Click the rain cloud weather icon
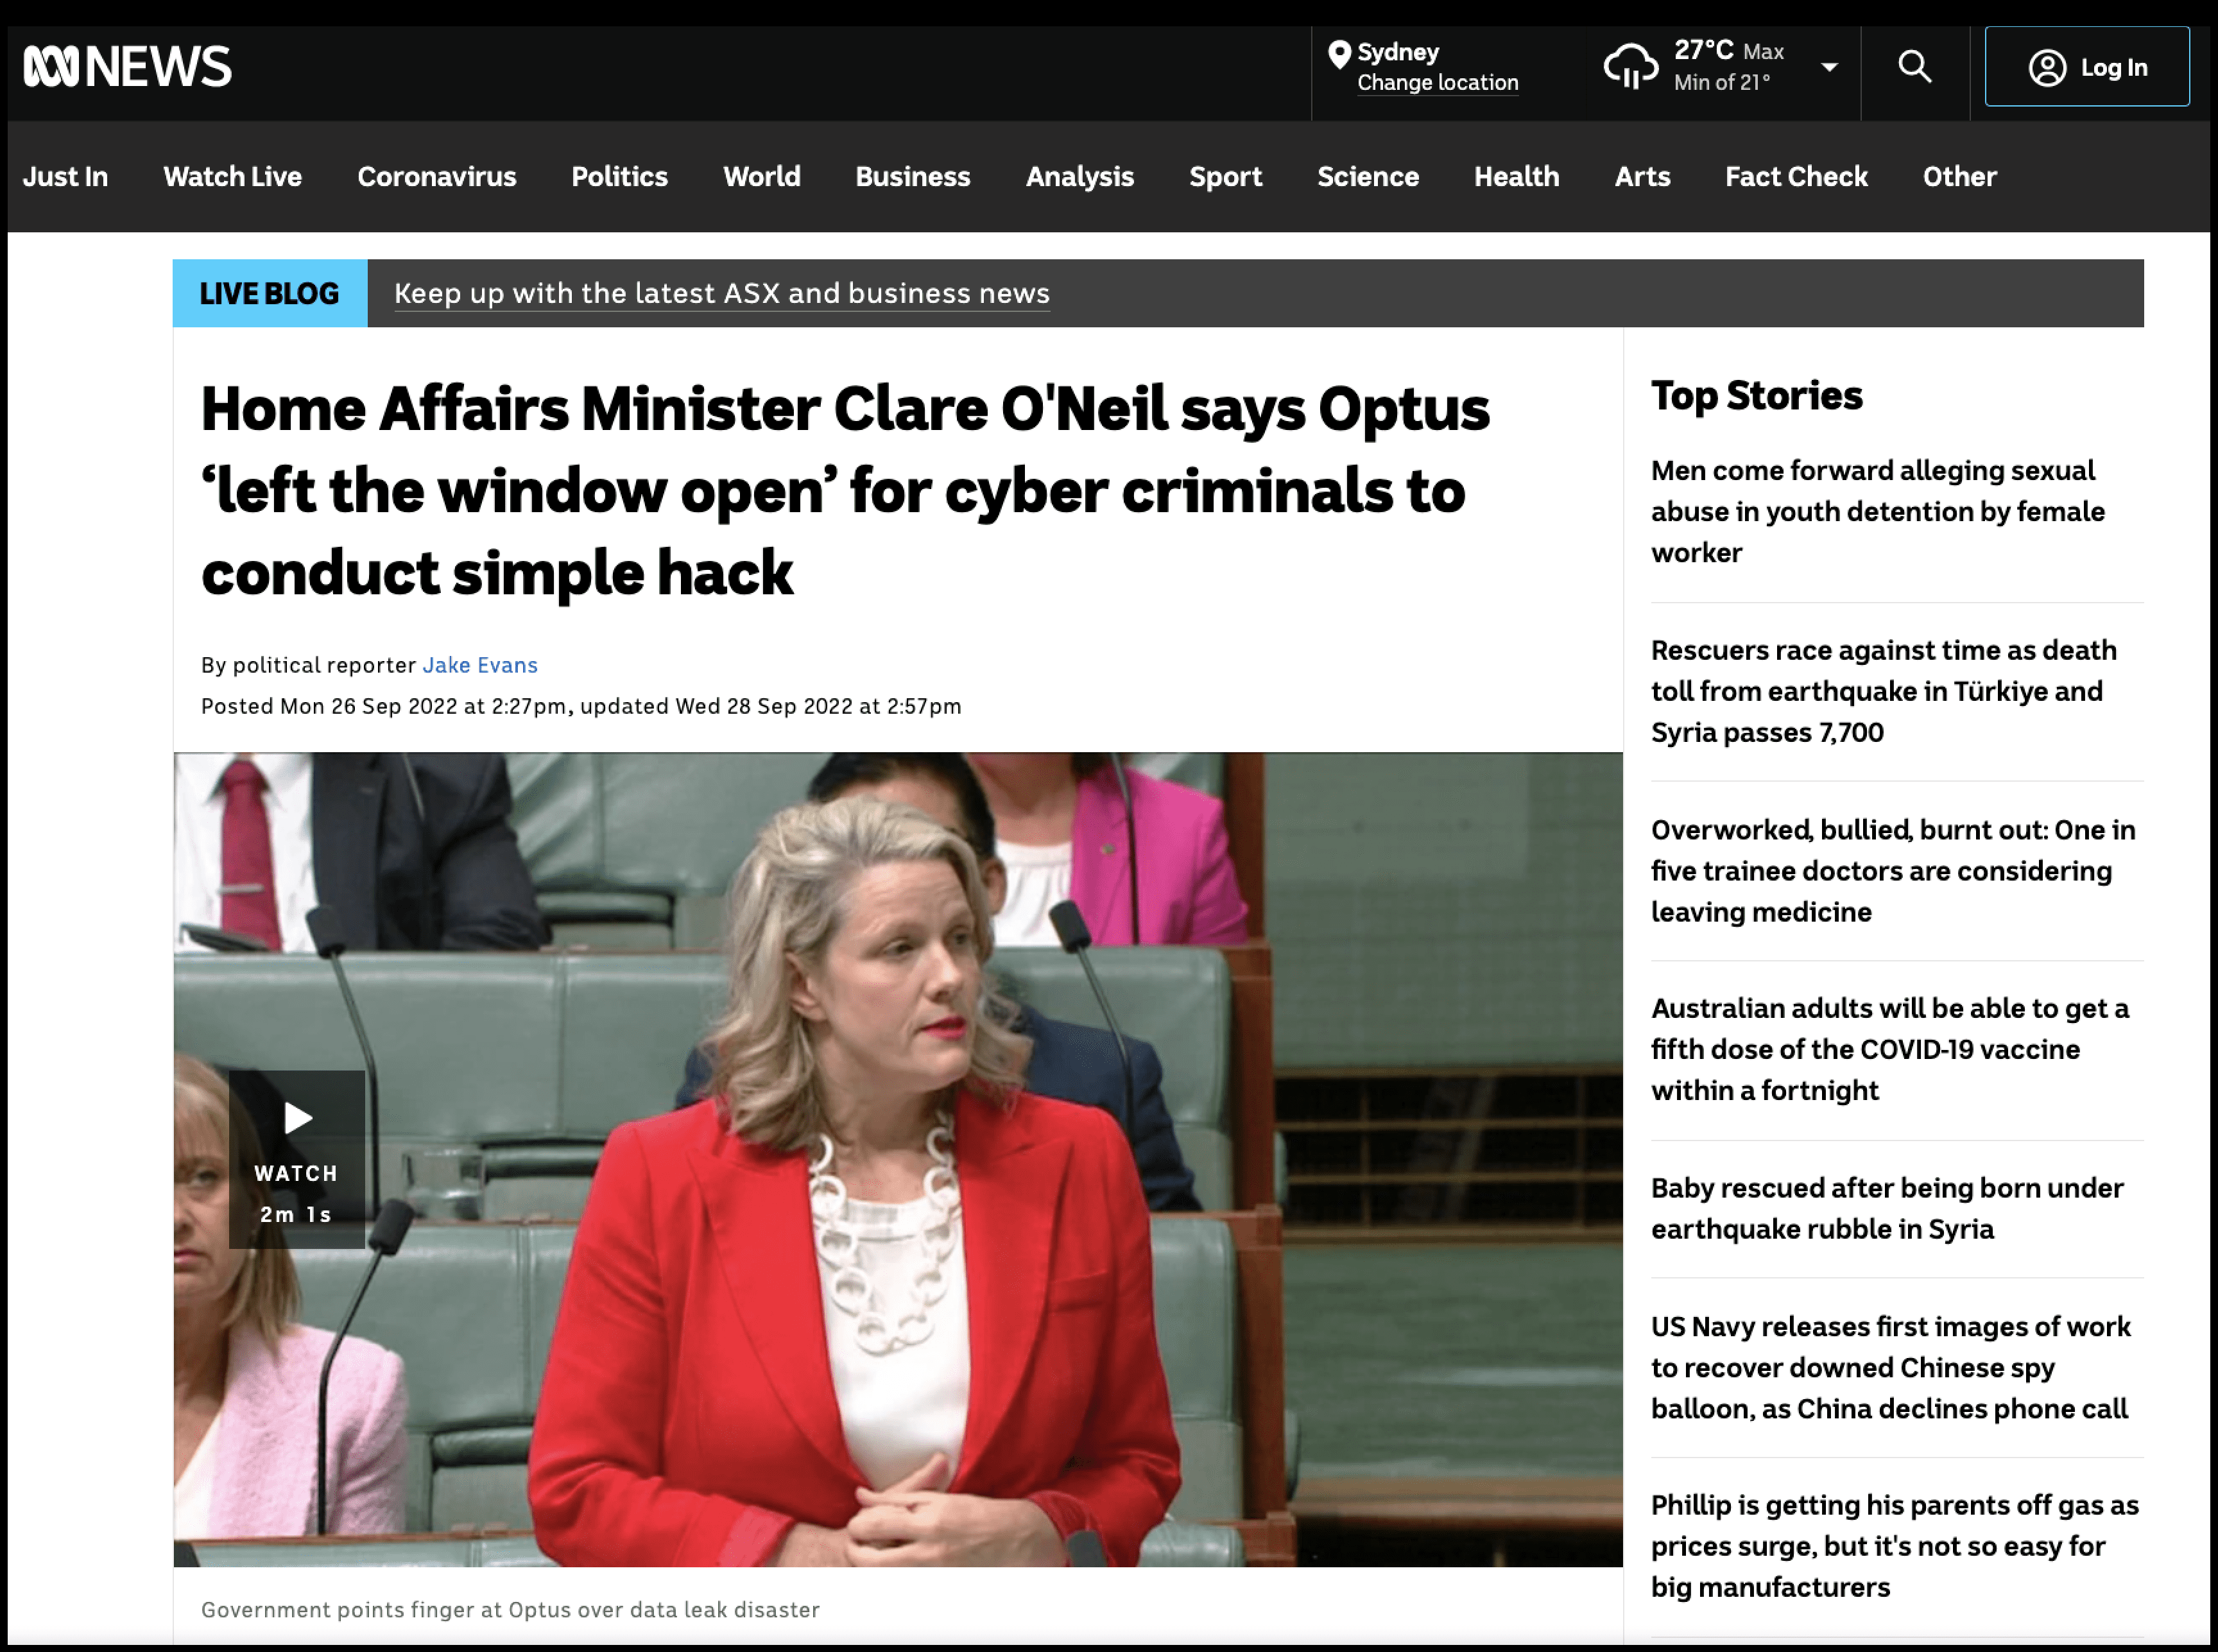Image resolution: width=2218 pixels, height=1652 pixels. tap(1630, 66)
